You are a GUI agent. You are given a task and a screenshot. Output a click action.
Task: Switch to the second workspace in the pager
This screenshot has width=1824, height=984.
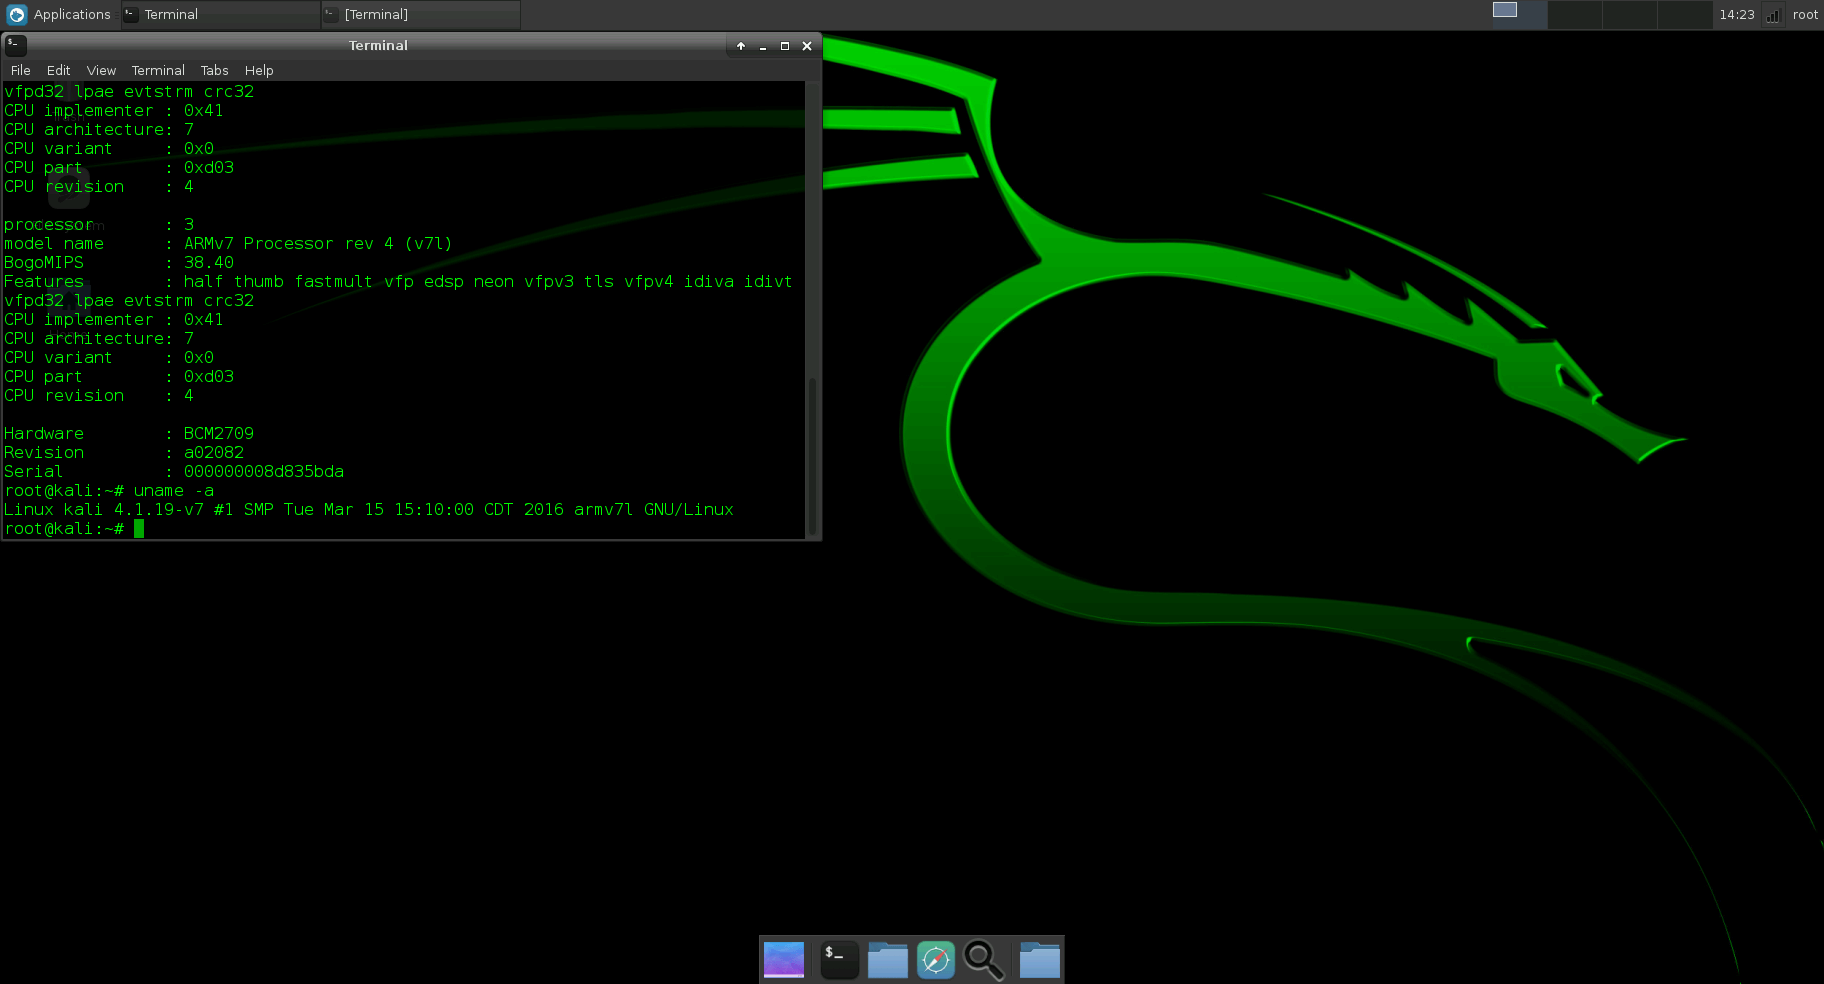[1575, 15]
